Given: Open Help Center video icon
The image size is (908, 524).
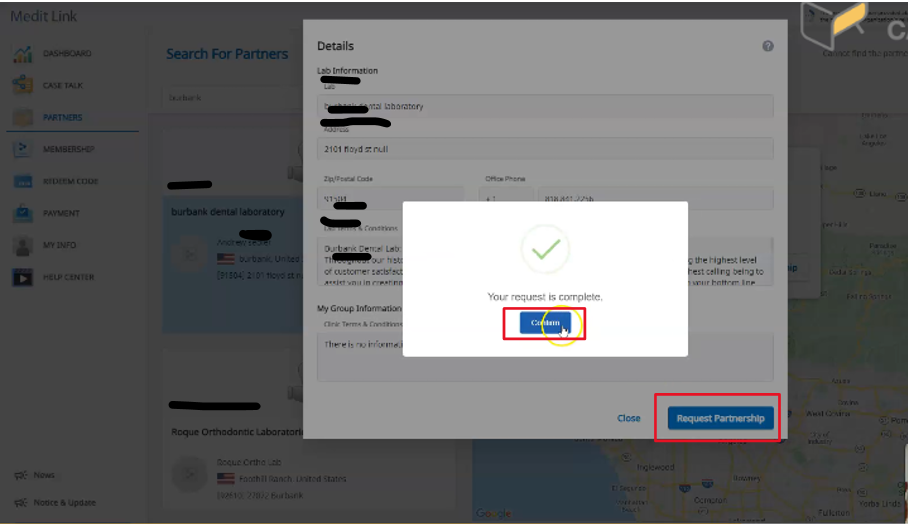Looking at the screenshot, I should tap(23, 277).
